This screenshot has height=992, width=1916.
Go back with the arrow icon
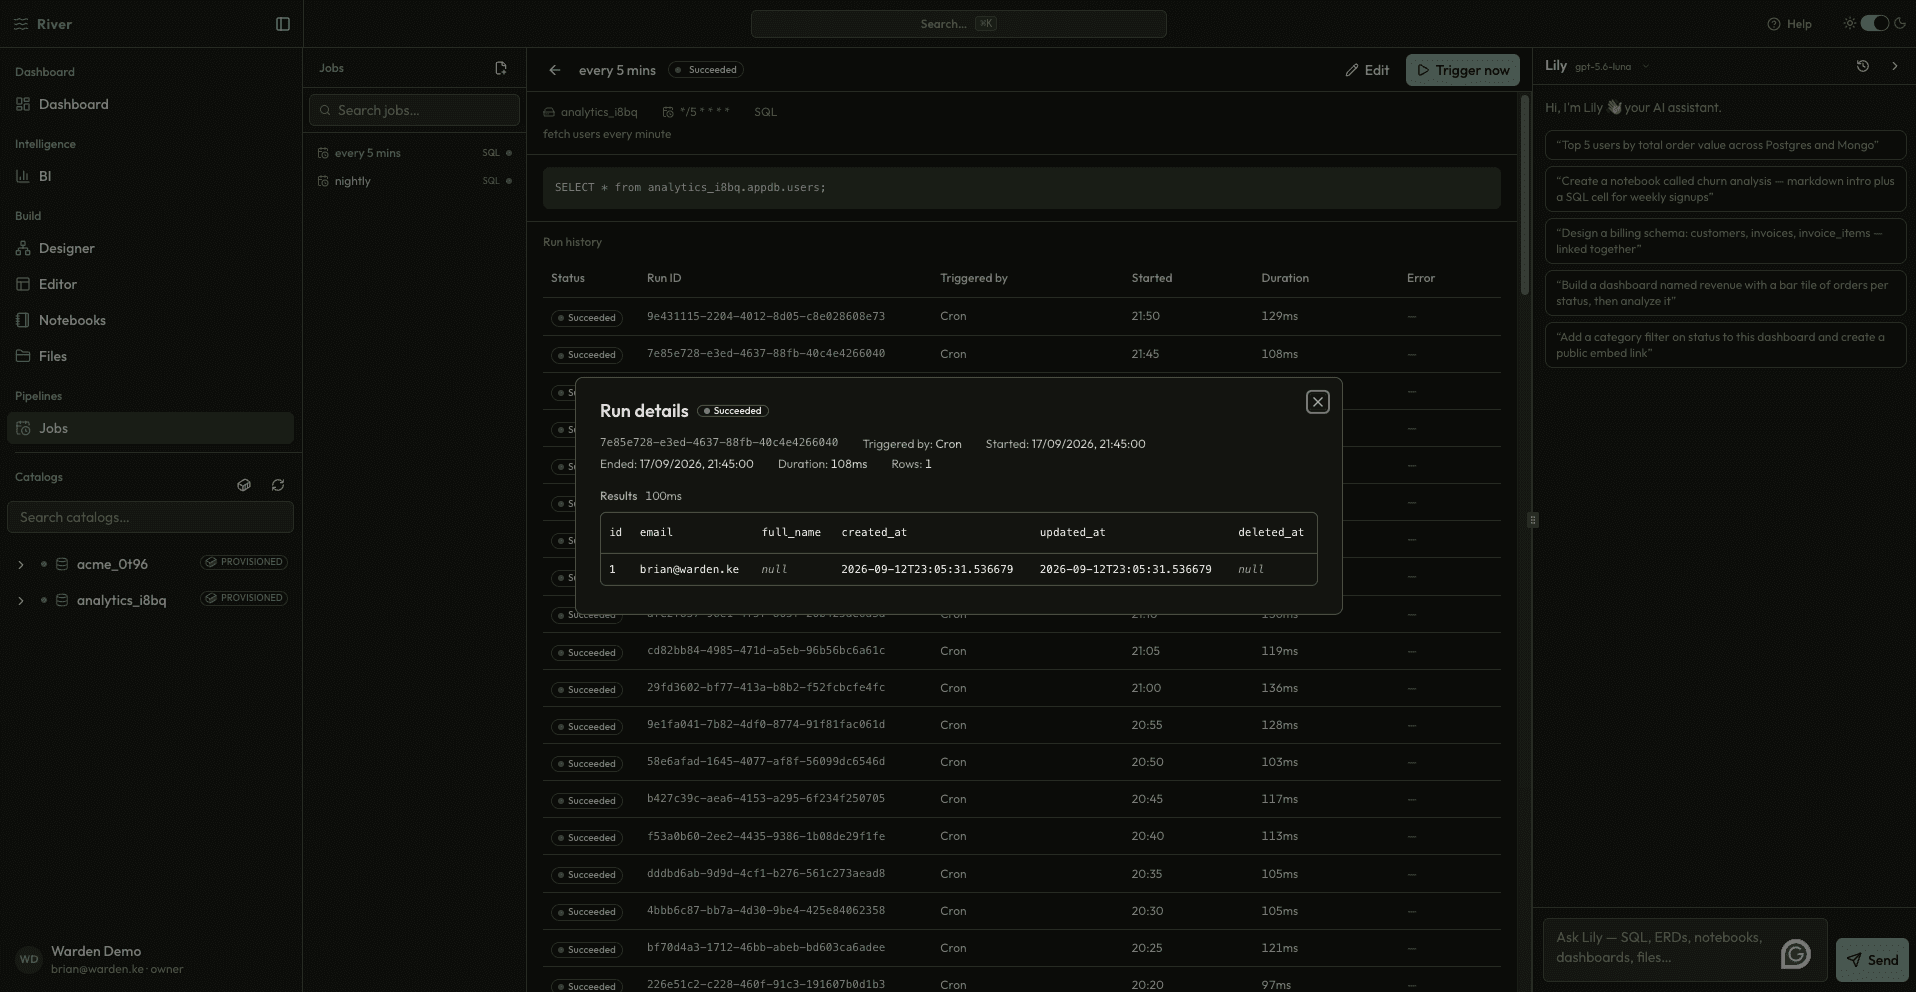coord(555,70)
